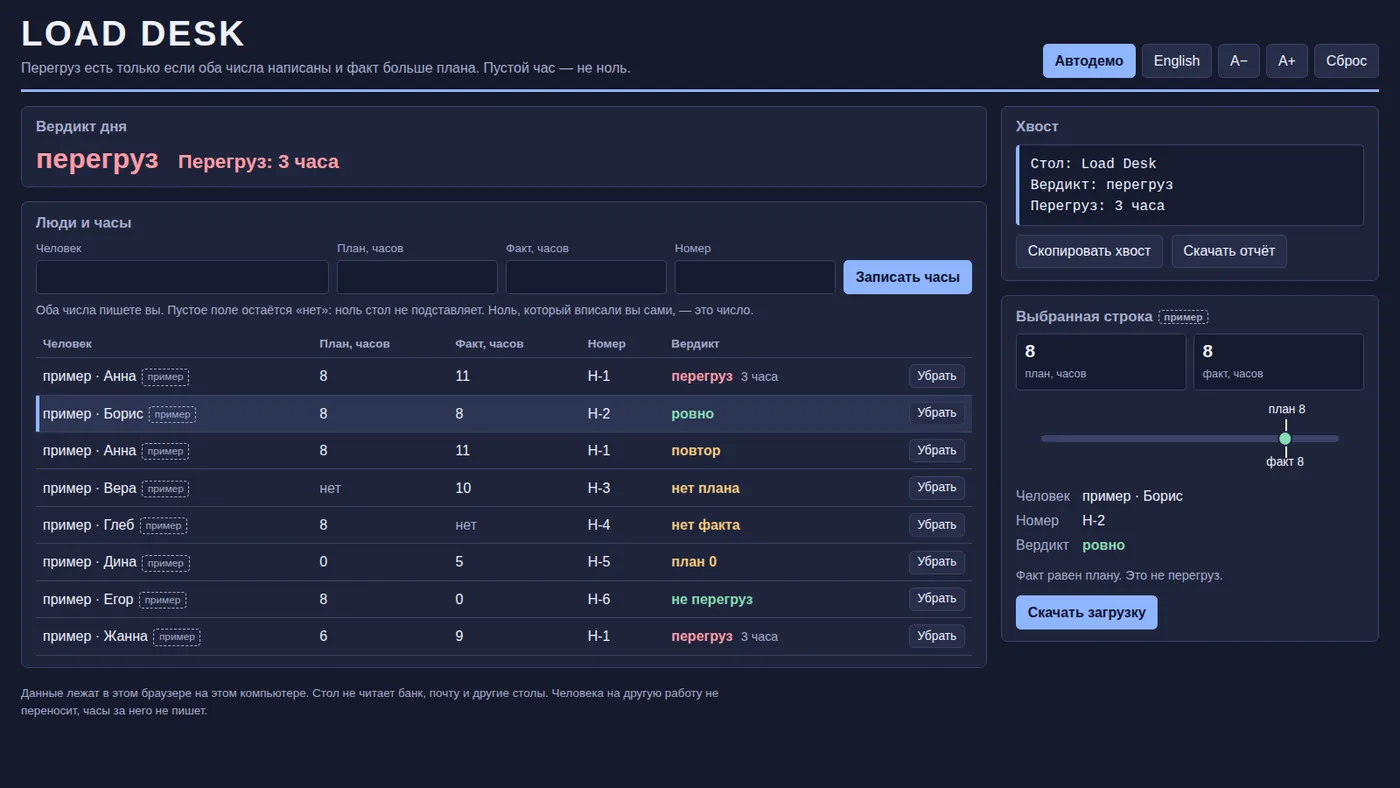This screenshot has height=788, width=1400.
Task: Remove the Анна row with verdict перегруз
Action: tap(937, 376)
